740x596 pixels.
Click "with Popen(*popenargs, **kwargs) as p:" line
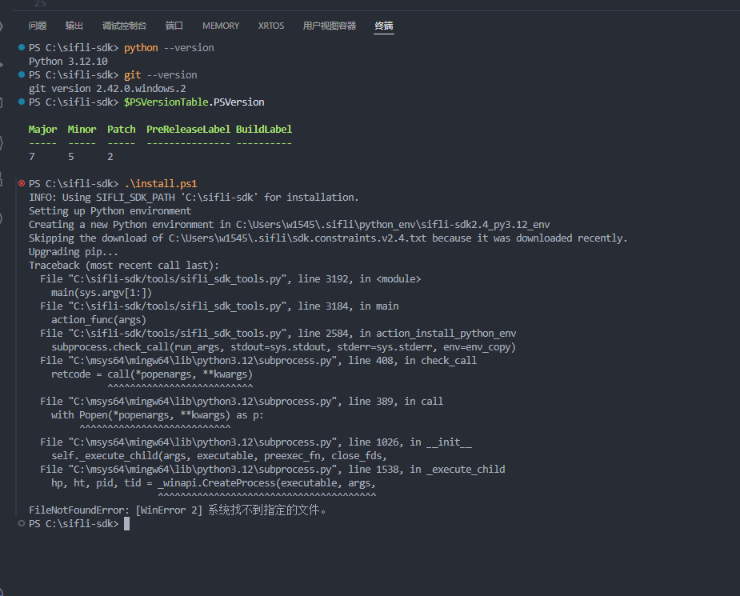[157, 415]
